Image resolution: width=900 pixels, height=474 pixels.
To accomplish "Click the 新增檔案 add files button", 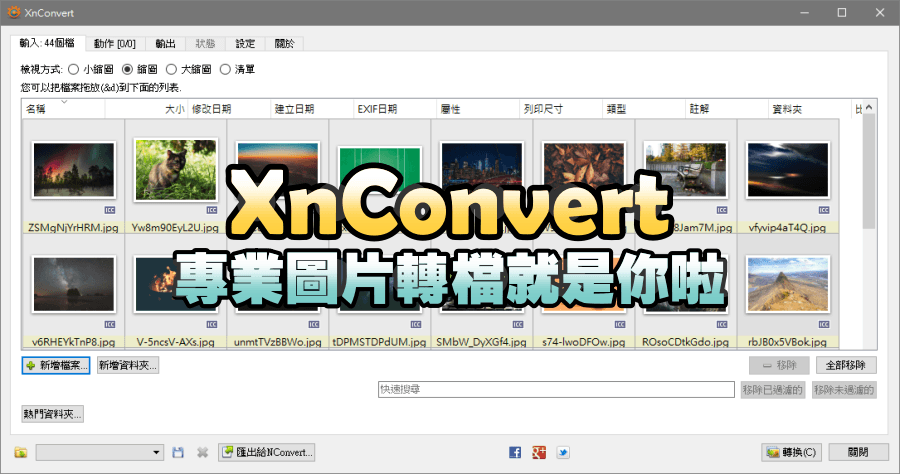I will [56, 366].
